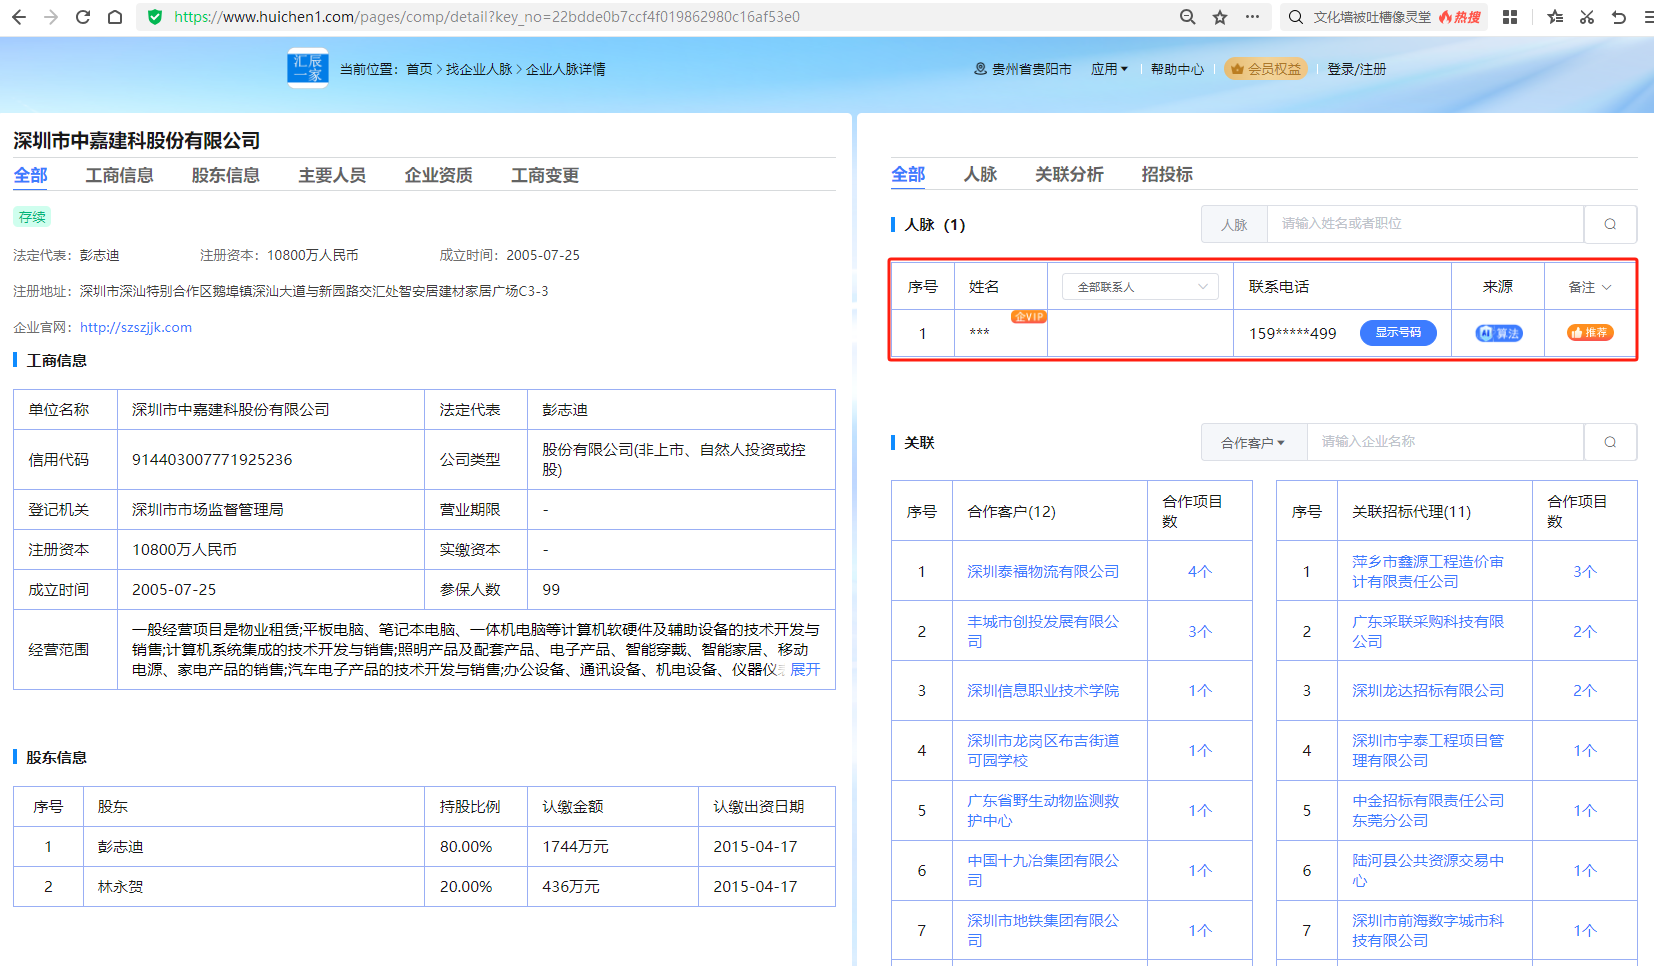The image size is (1654, 966).
Task: Expand the 合作客户 search type dropdown
Action: click(1252, 442)
